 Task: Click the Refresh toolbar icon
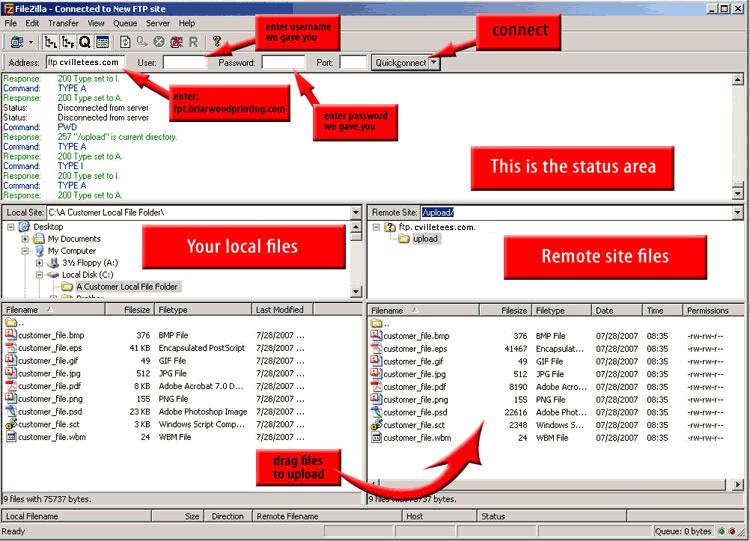[125, 42]
